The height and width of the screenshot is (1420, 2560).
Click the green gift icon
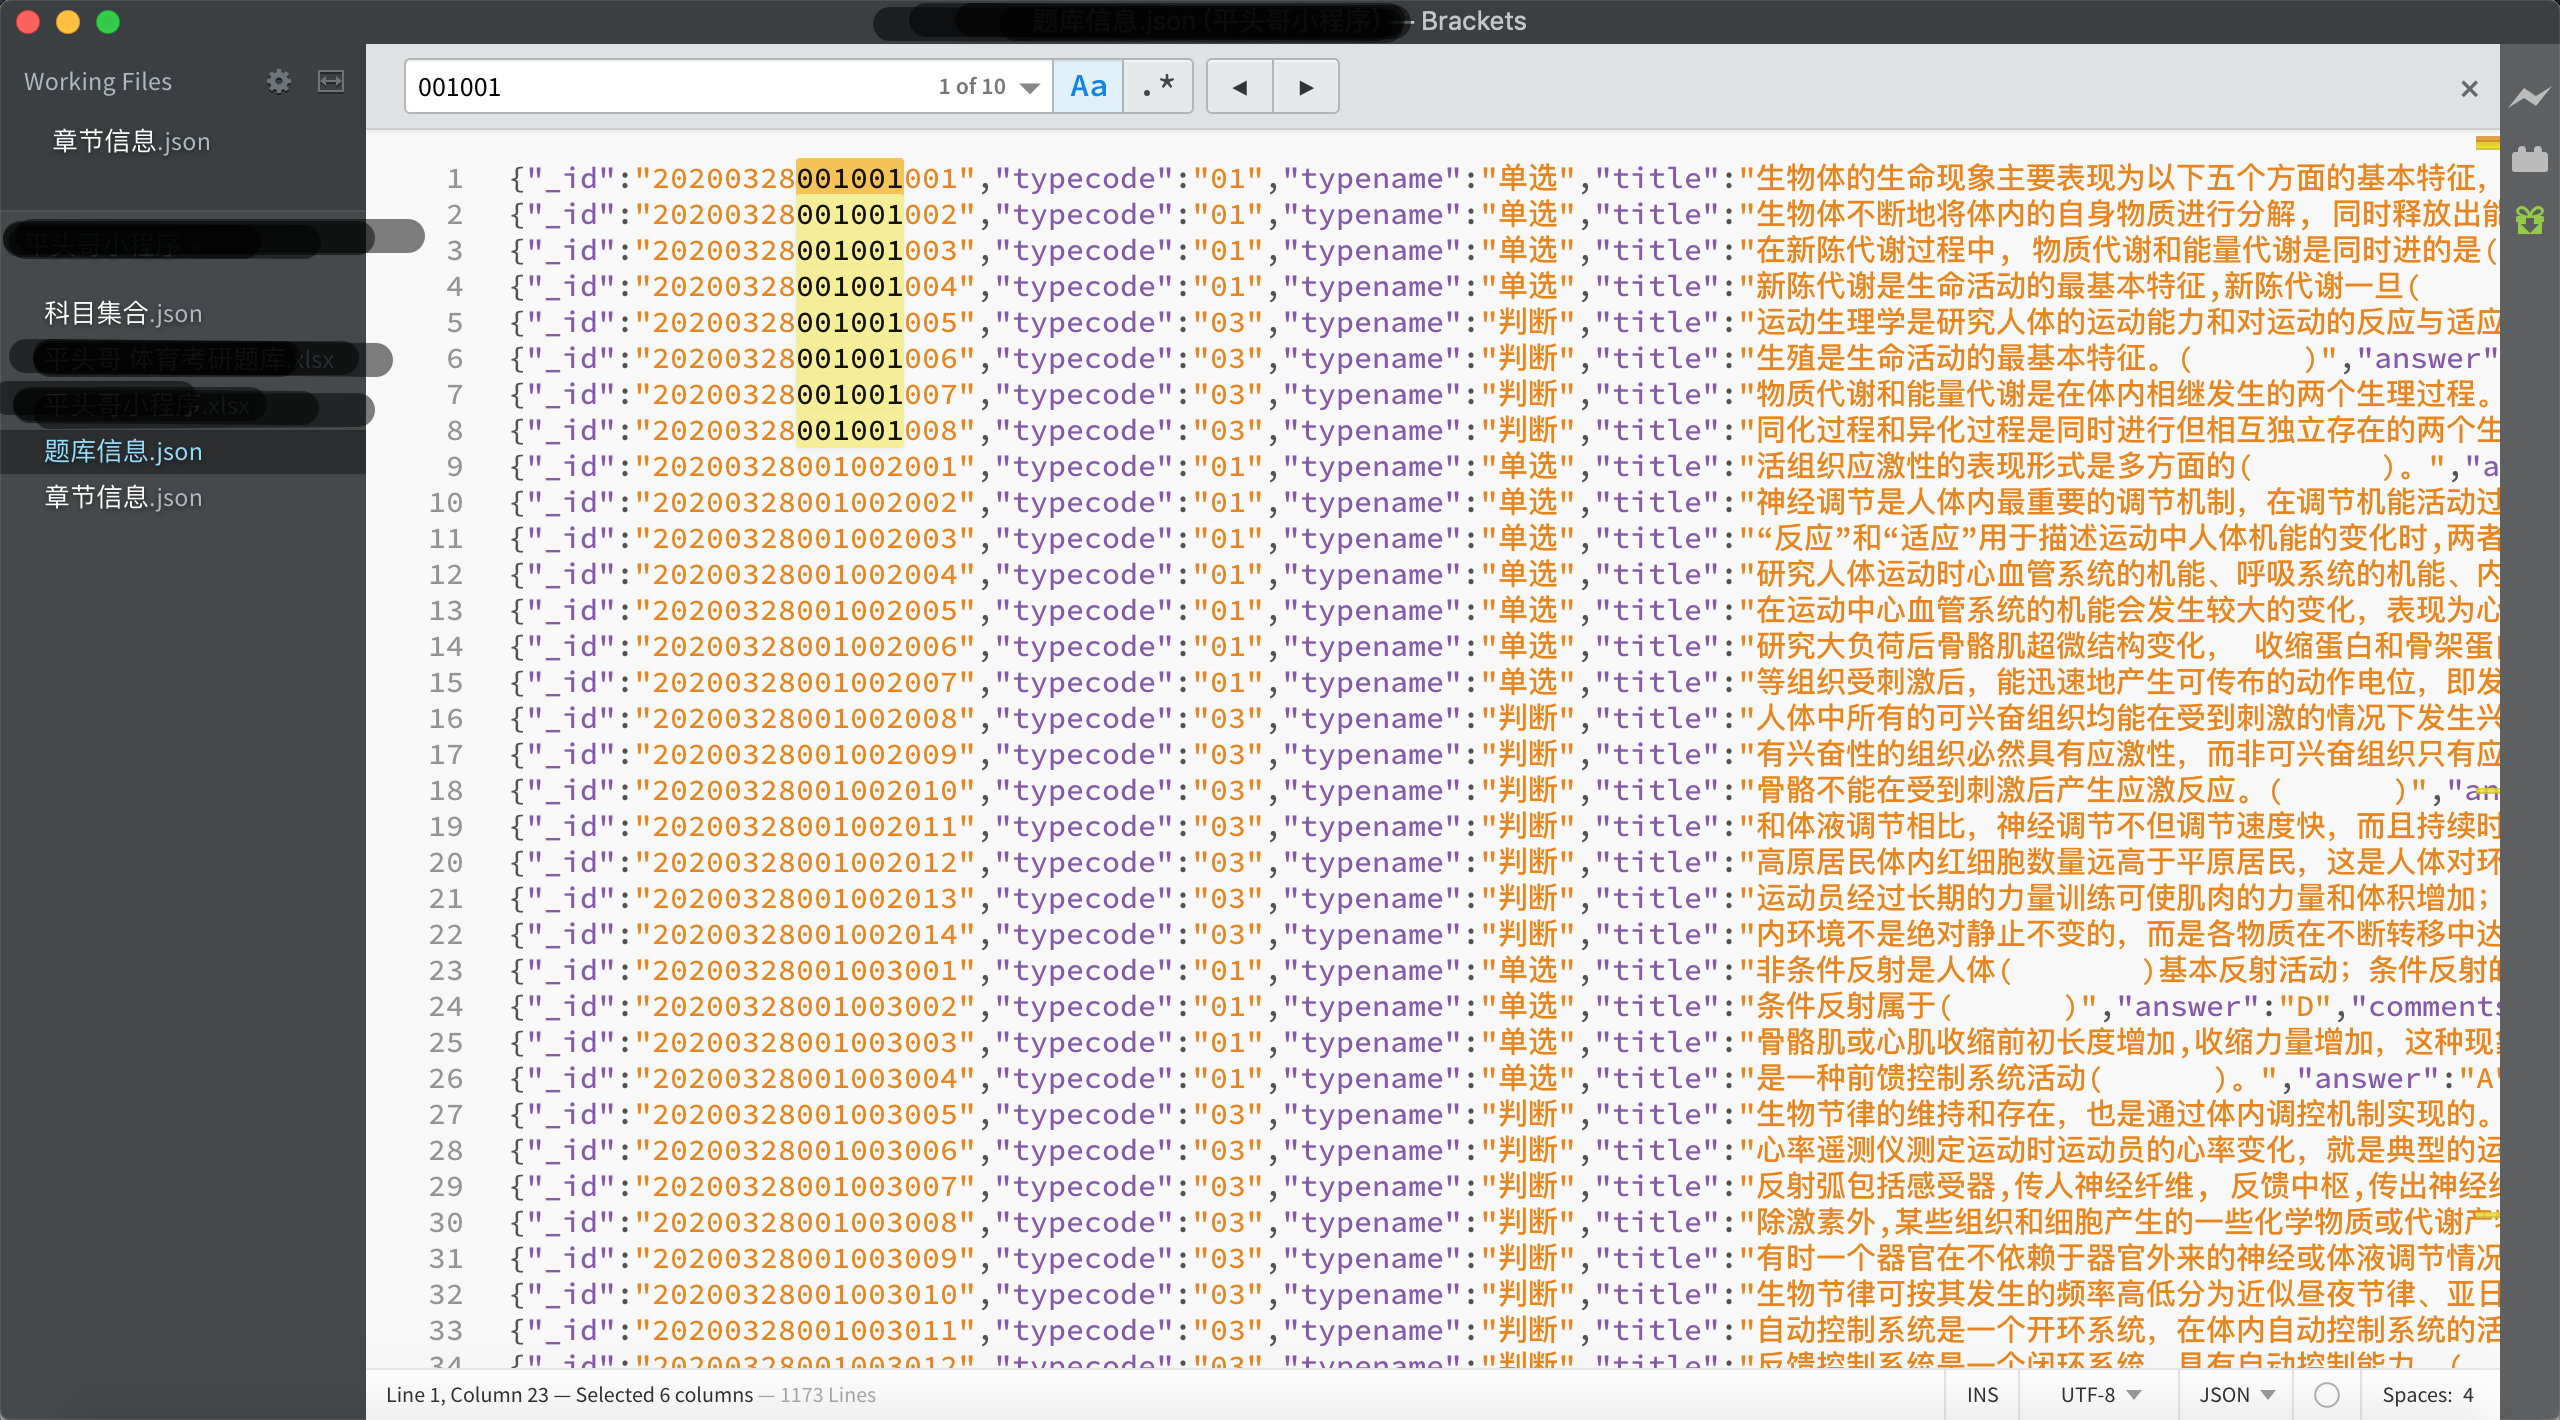pos(2530,219)
